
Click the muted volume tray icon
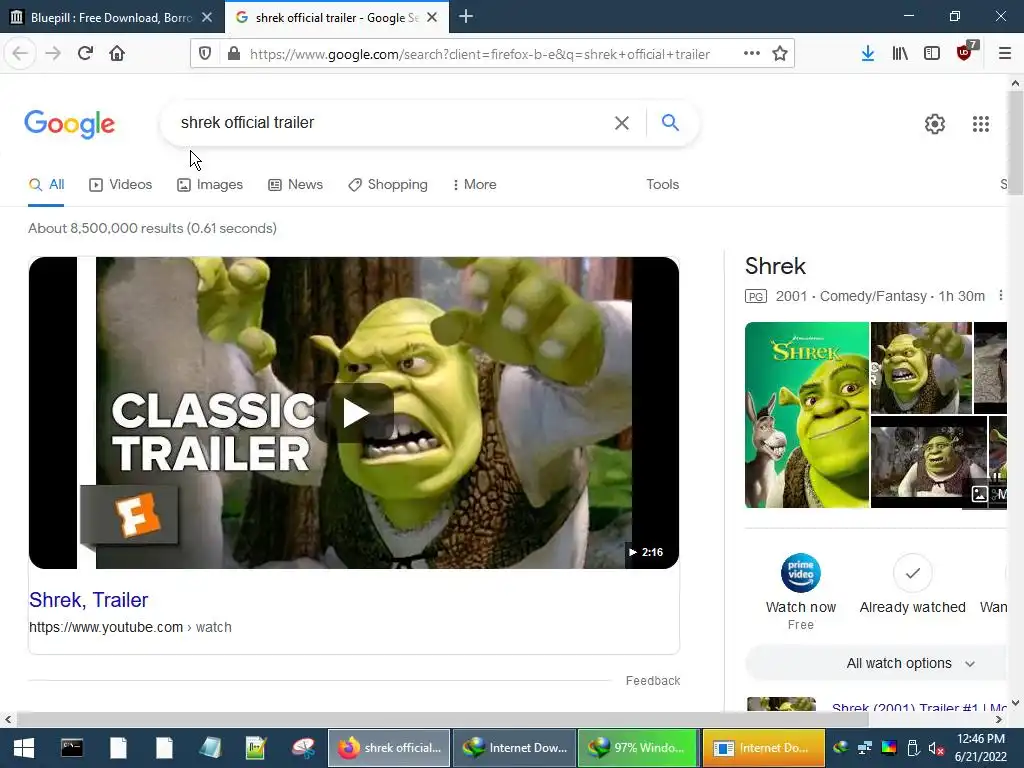pyautogui.click(x=936, y=748)
